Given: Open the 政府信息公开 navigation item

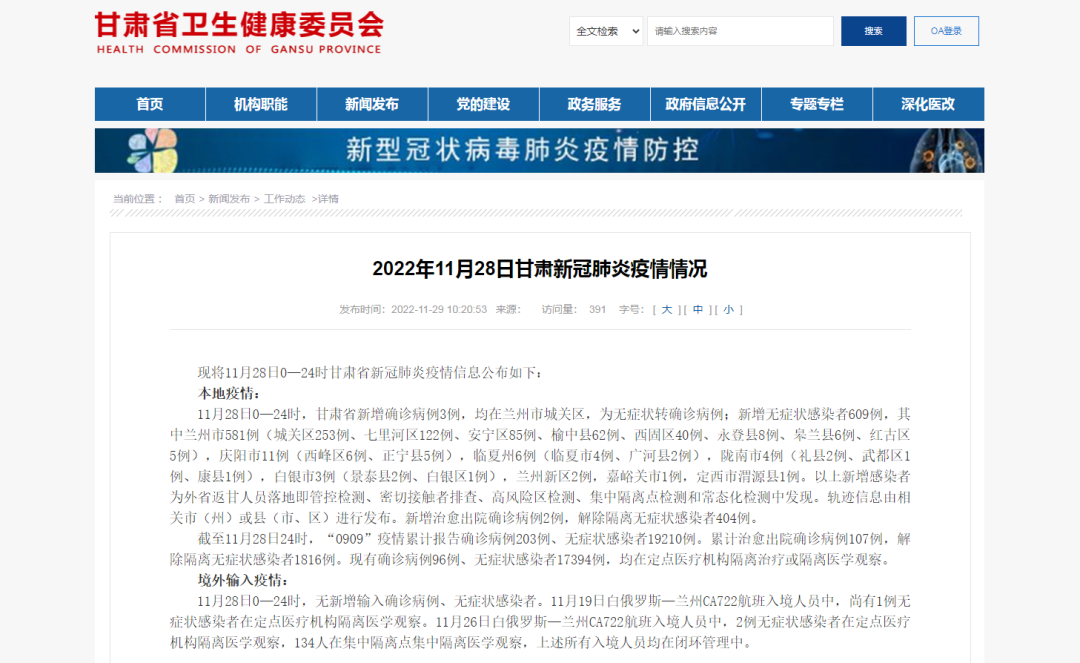Looking at the screenshot, I should click(705, 104).
